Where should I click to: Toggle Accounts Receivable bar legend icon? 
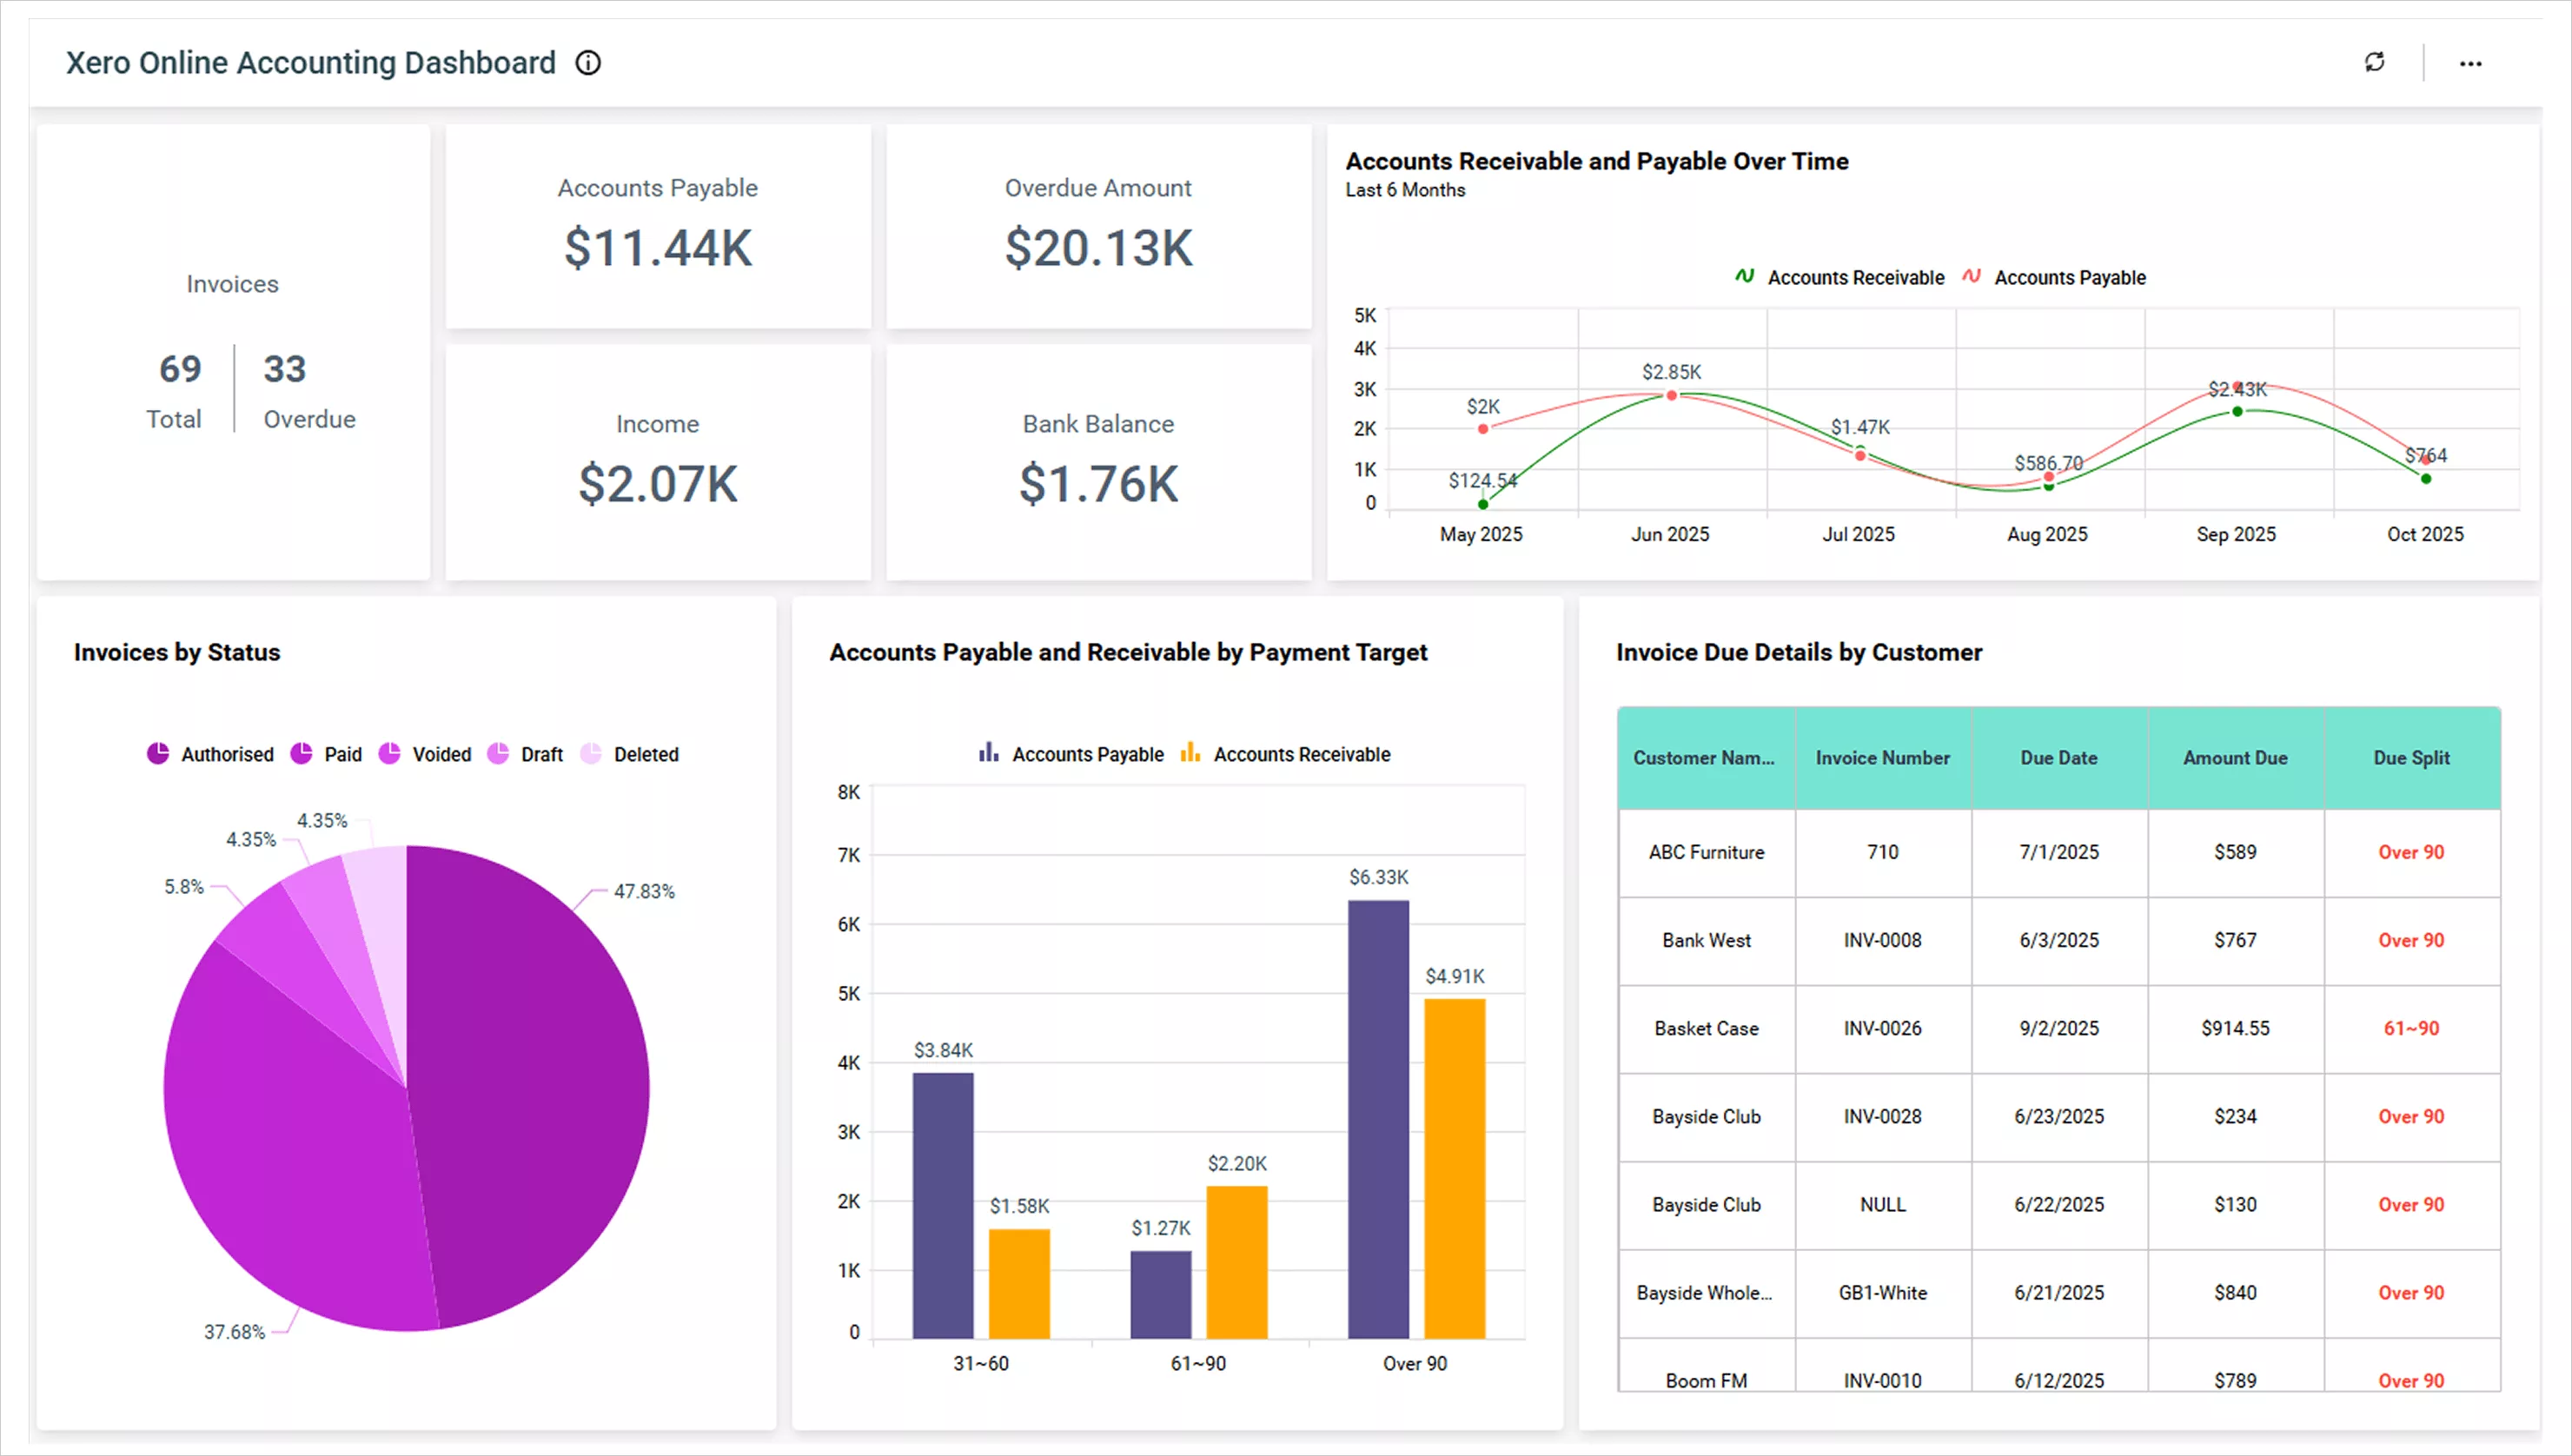coord(1189,753)
